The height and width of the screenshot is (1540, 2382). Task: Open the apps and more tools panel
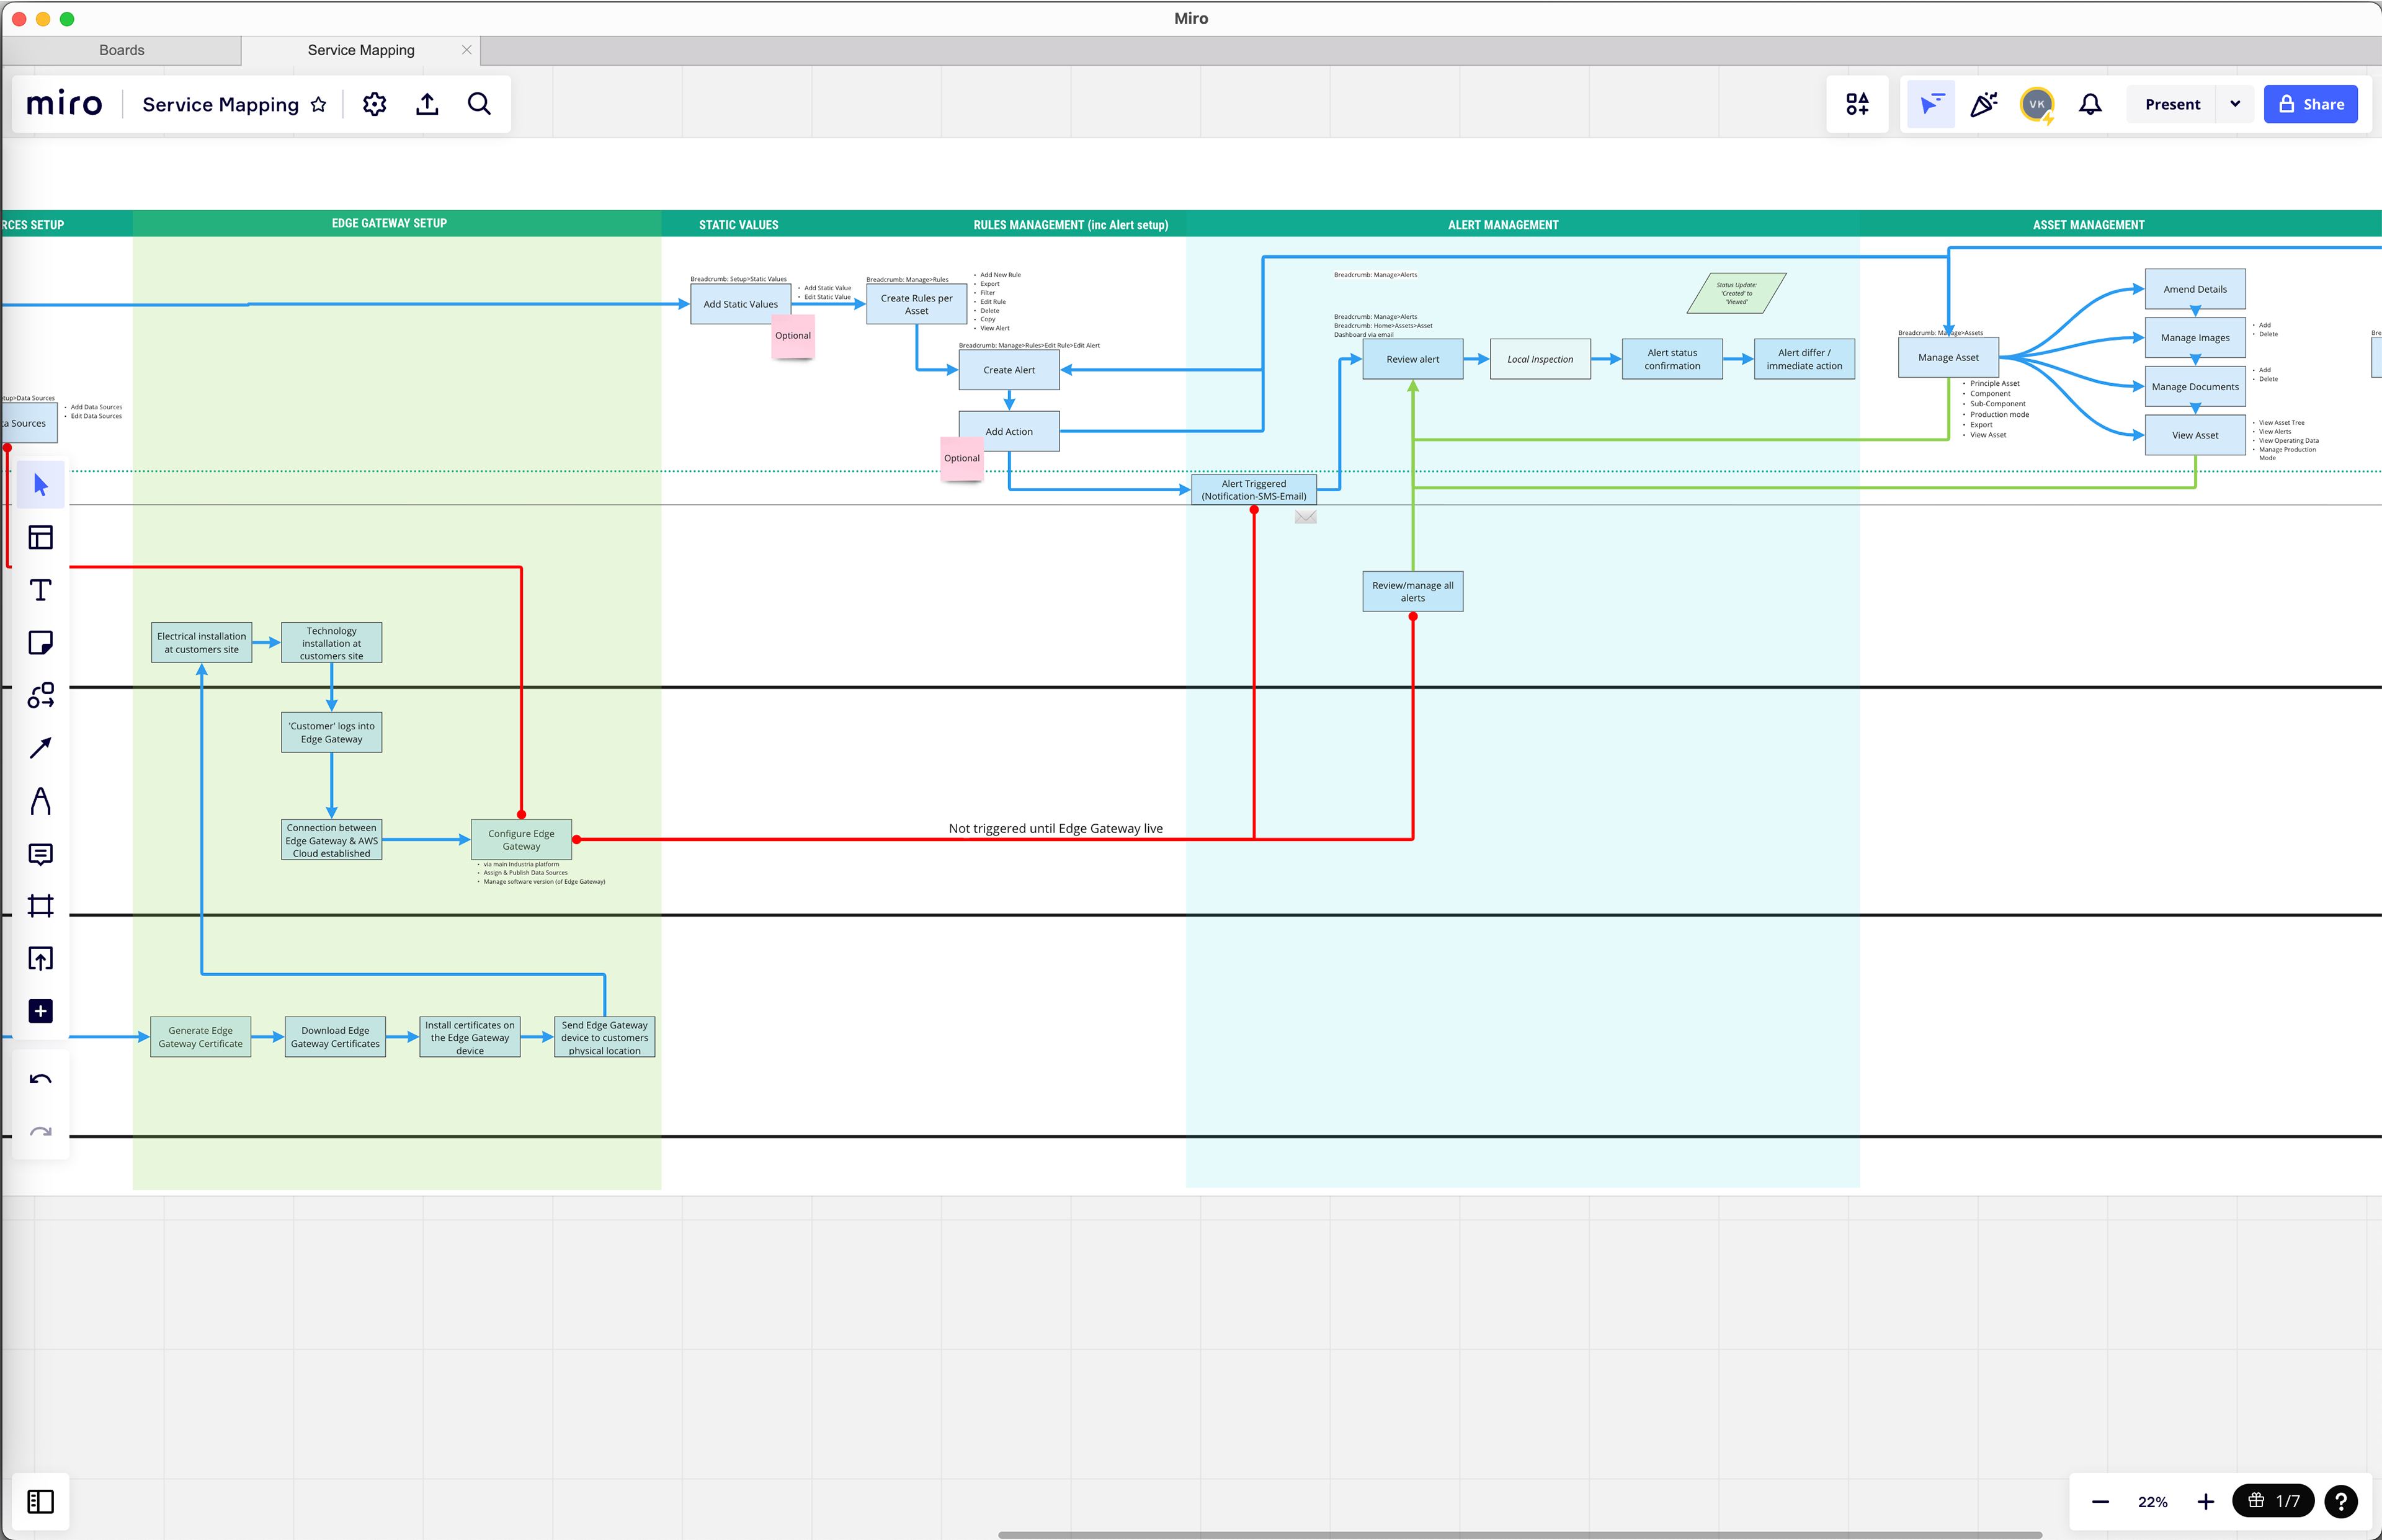(x=1857, y=104)
